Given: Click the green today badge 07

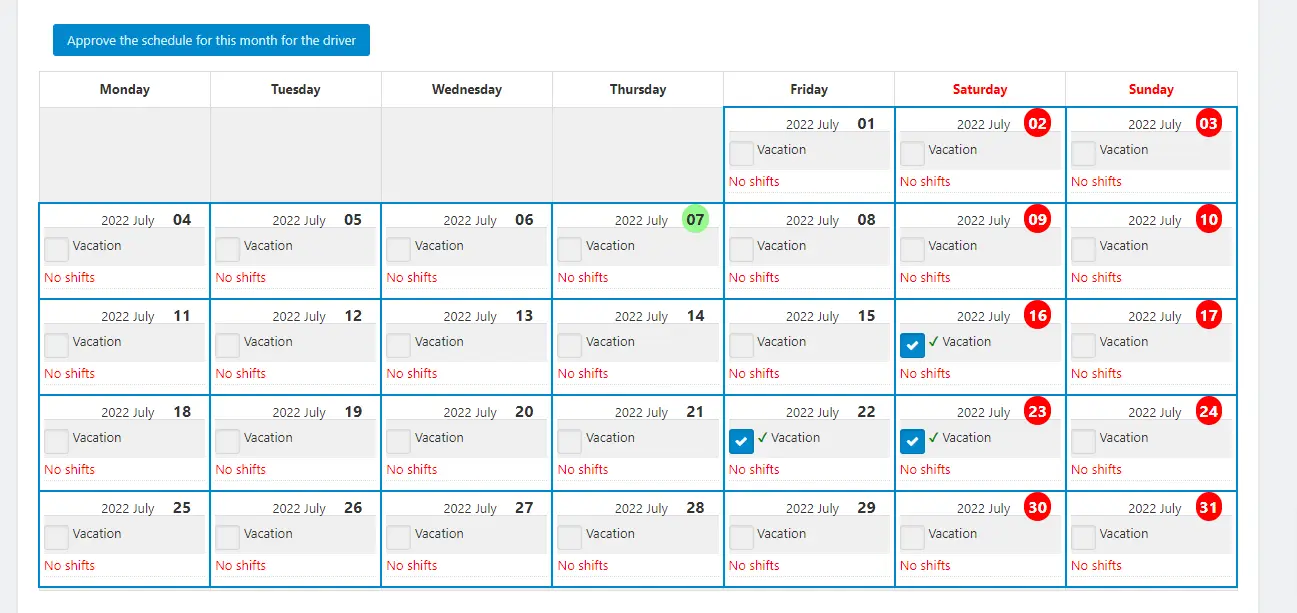Looking at the screenshot, I should pyautogui.click(x=696, y=220).
